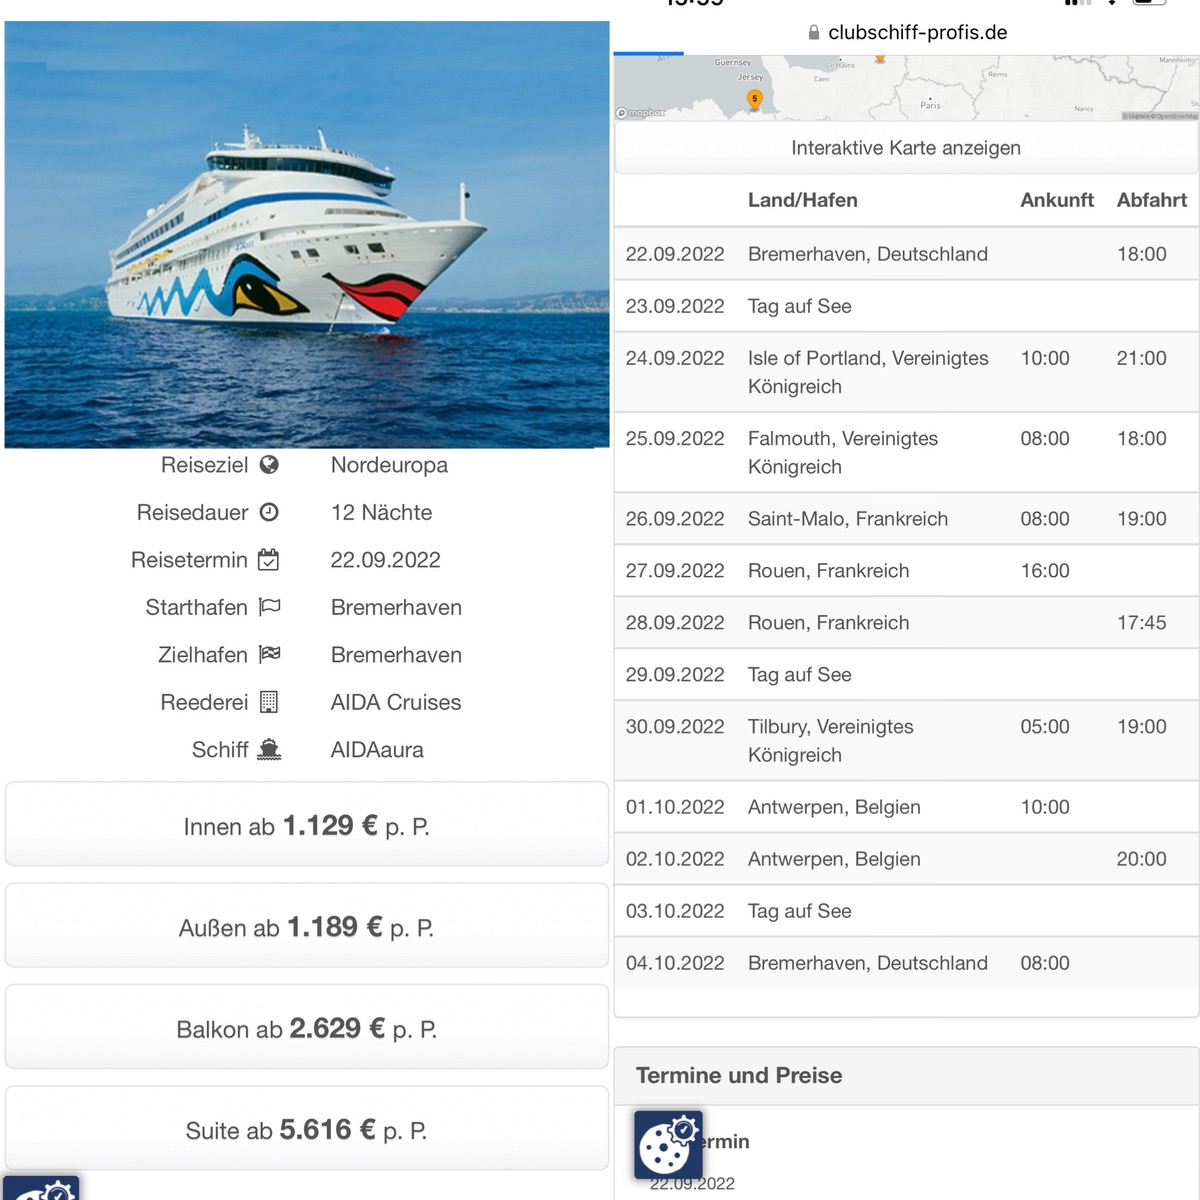1200x1200 pixels.
Task: Open cookie settings icon at bottom-left corner
Action: point(40,1189)
